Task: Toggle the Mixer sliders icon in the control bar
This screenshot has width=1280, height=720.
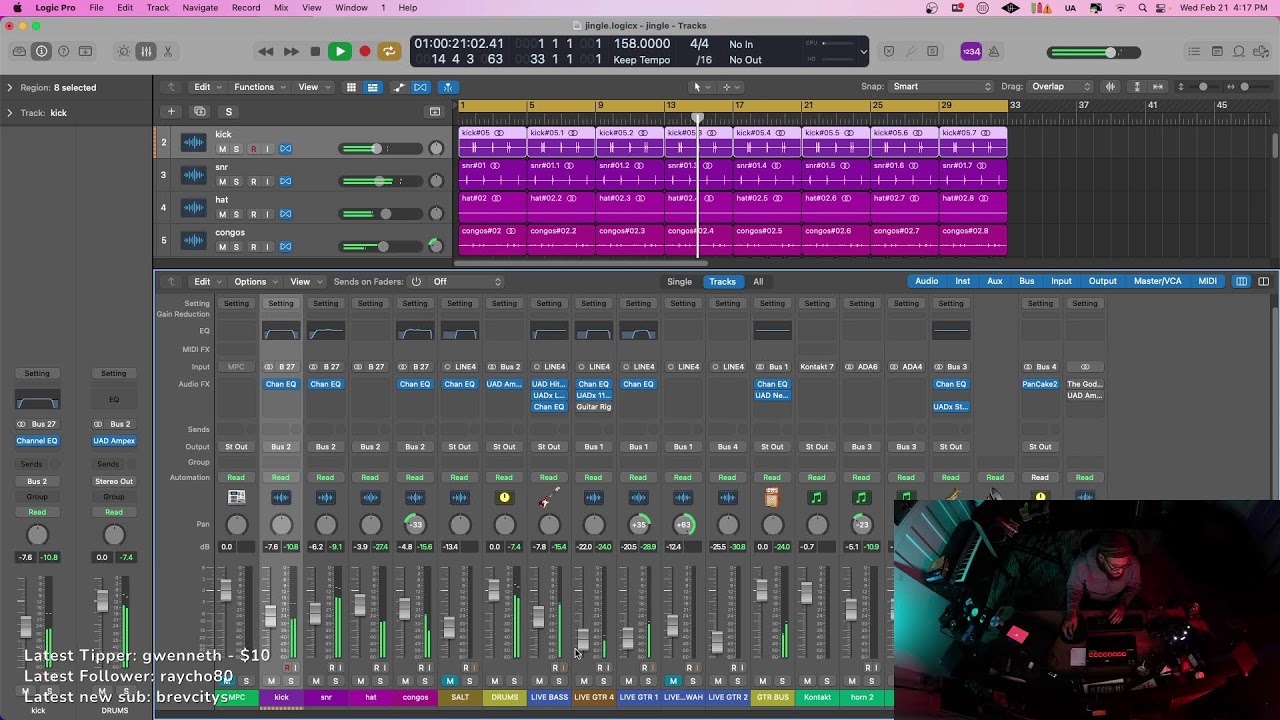Action: (x=146, y=51)
